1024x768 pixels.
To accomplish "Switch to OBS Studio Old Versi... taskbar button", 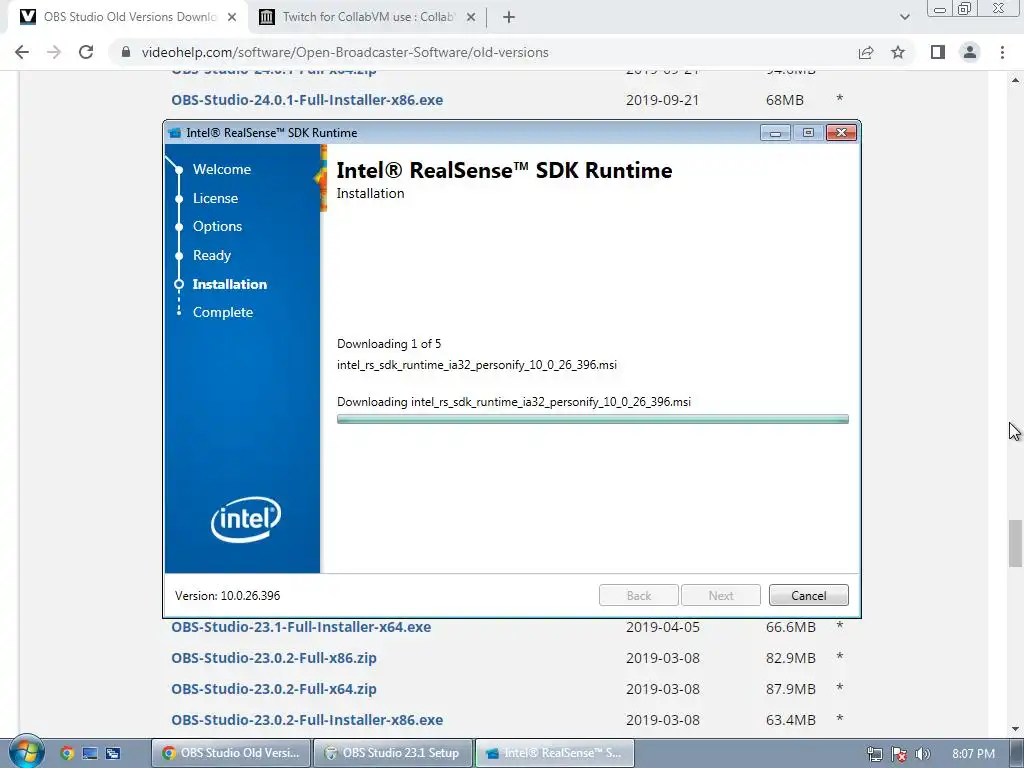I will tap(231, 753).
